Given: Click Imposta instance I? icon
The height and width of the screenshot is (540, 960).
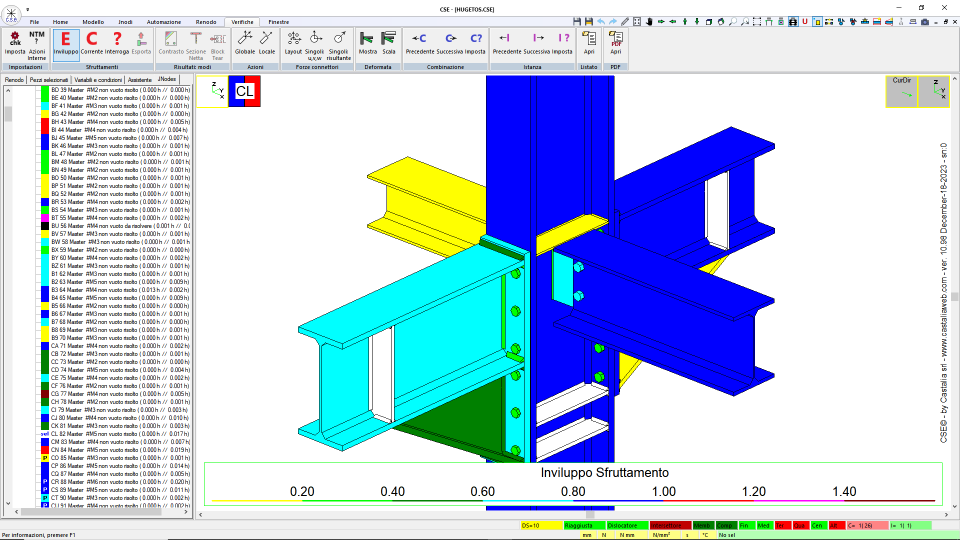Looking at the screenshot, I should coord(562,43).
